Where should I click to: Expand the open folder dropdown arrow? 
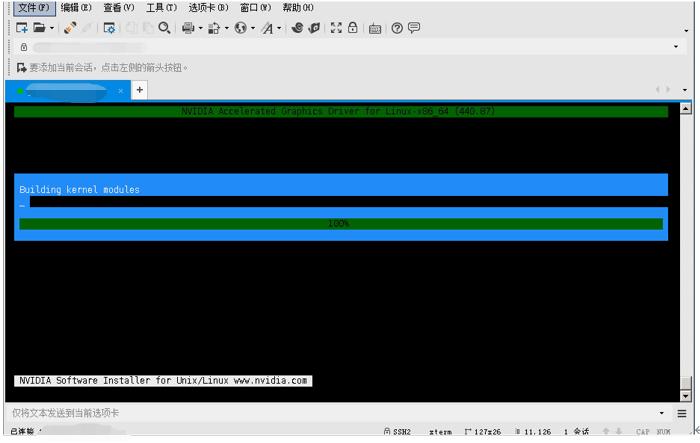tap(52, 28)
